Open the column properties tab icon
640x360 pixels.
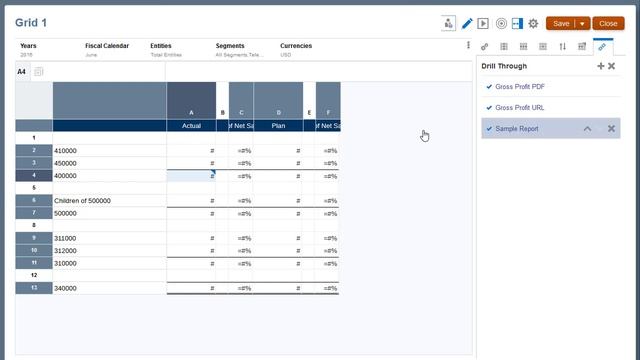tap(504, 47)
